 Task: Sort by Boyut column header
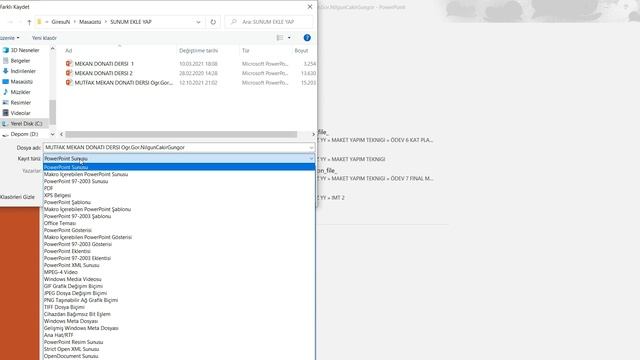click(301, 51)
